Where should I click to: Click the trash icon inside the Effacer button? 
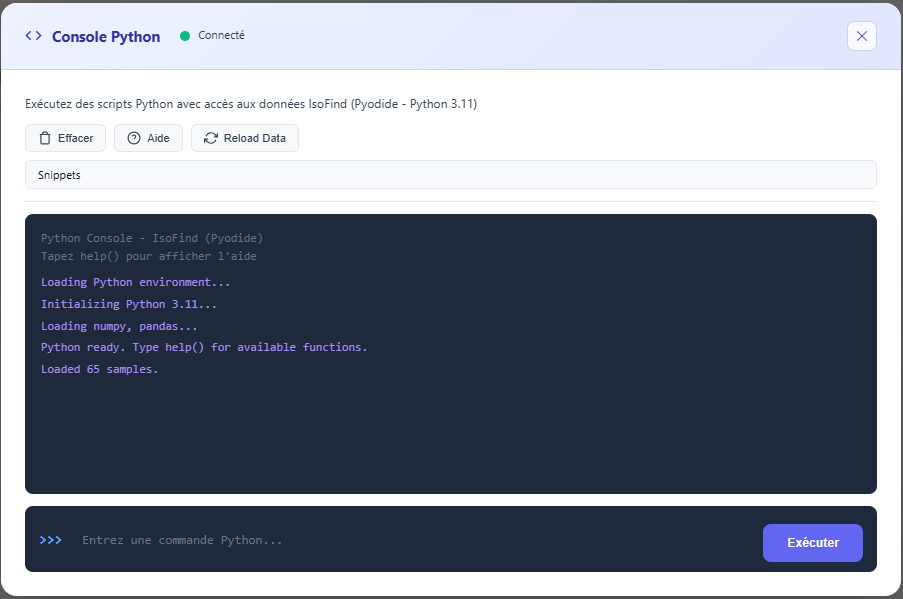(42, 138)
